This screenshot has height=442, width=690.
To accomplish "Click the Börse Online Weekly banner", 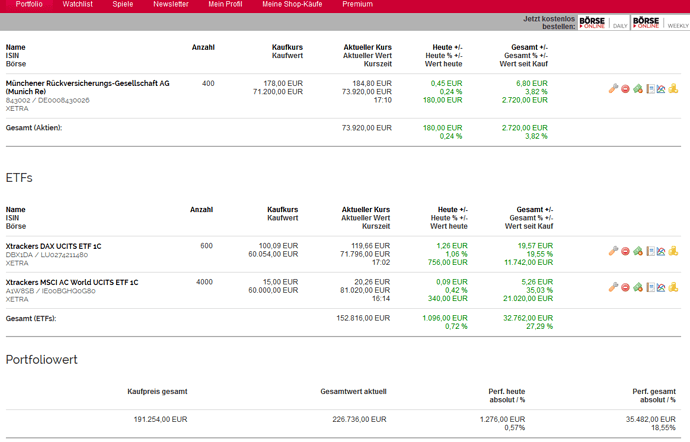I will (x=661, y=22).
